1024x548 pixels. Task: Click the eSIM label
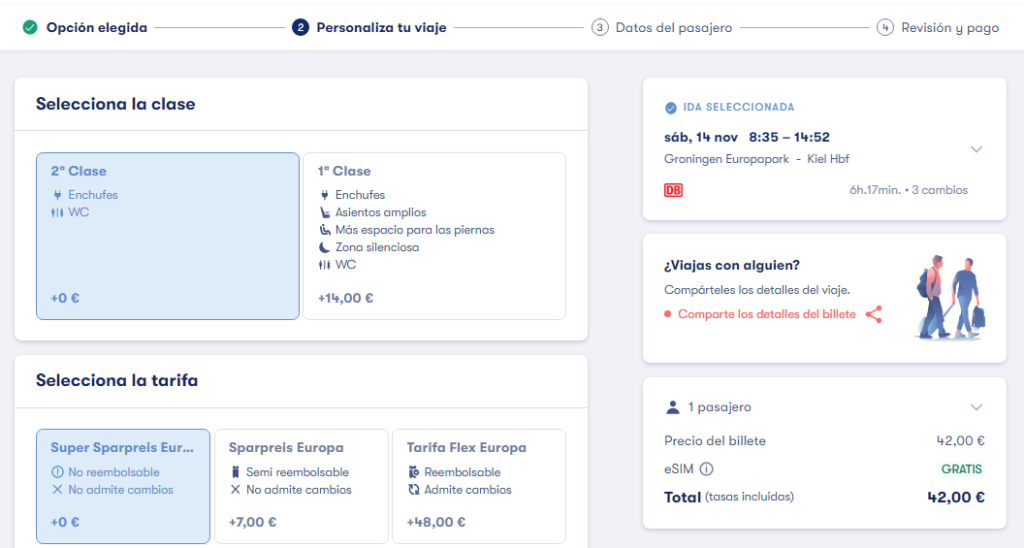(679, 469)
